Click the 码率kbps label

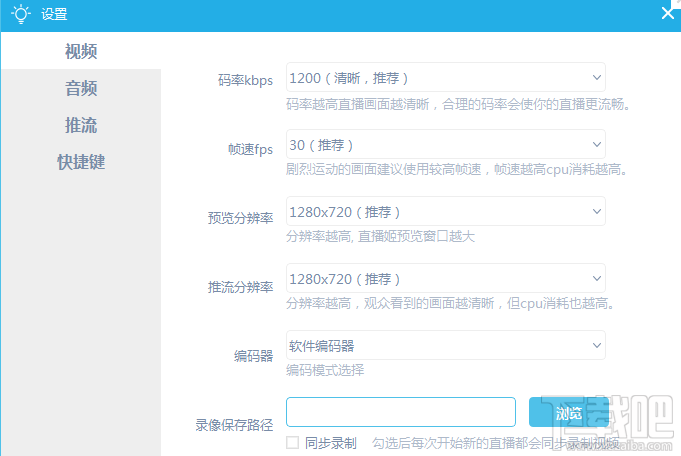(x=245, y=80)
